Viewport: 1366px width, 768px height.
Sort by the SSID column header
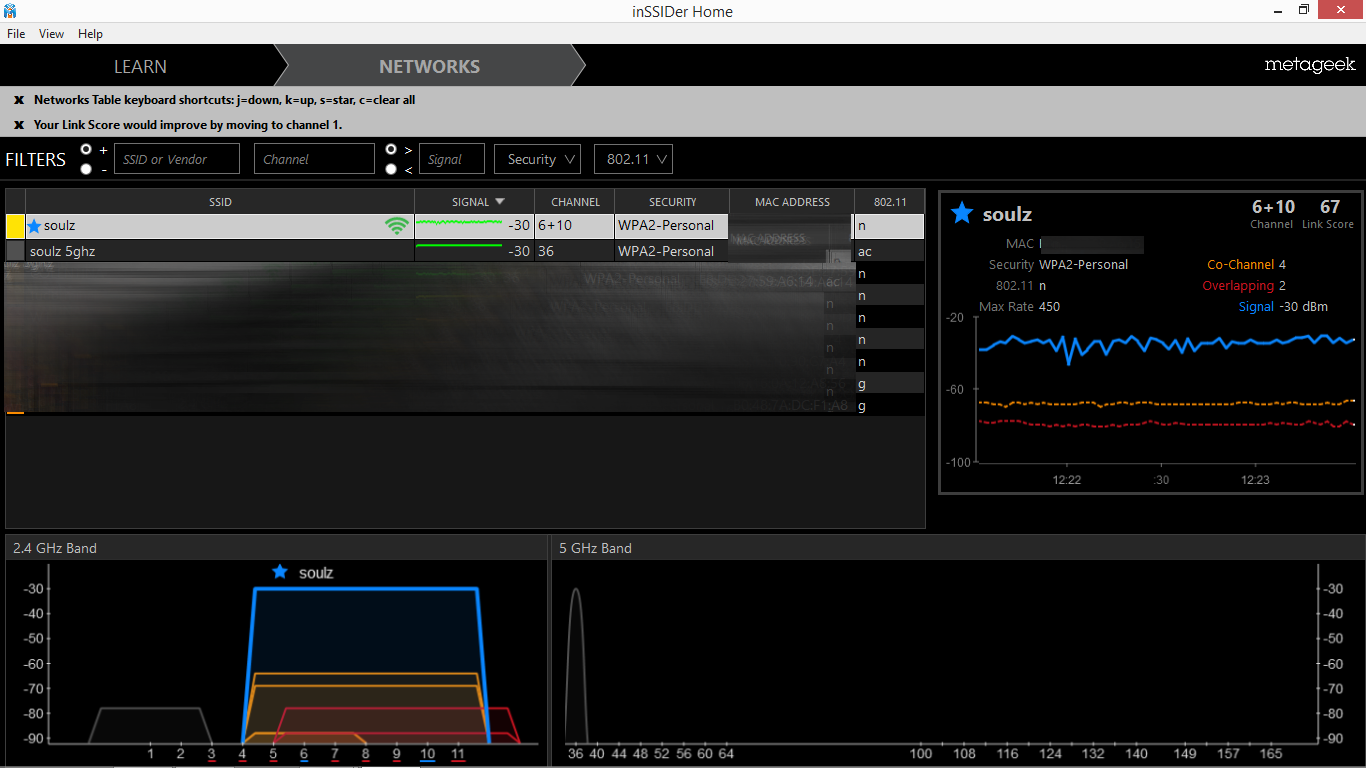click(x=220, y=201)
